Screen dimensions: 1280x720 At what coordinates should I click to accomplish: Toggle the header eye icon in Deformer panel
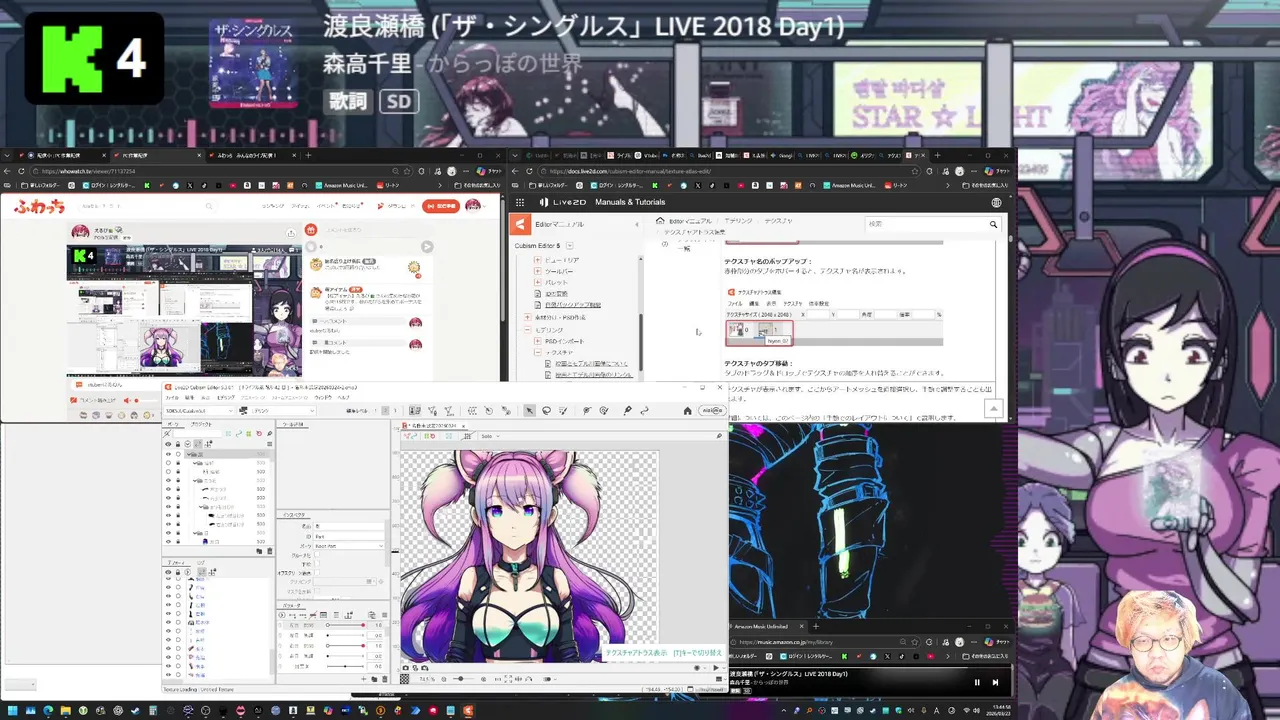[x=168, y=572]
